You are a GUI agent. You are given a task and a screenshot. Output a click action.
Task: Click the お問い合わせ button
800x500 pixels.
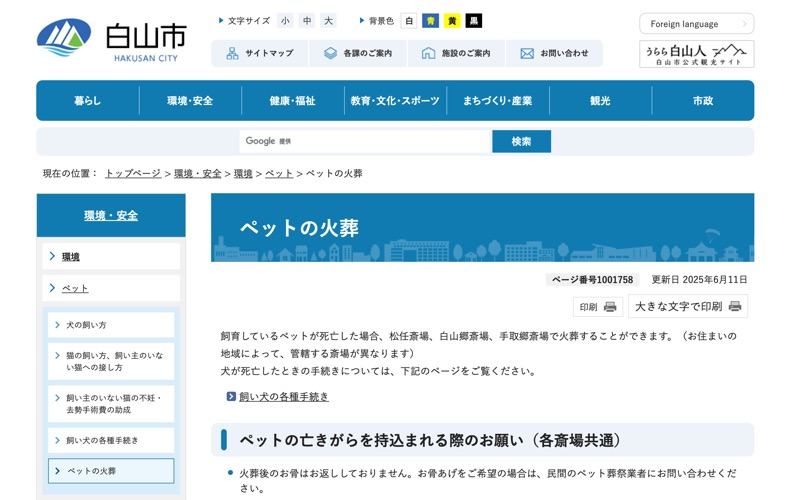point(555,54)
